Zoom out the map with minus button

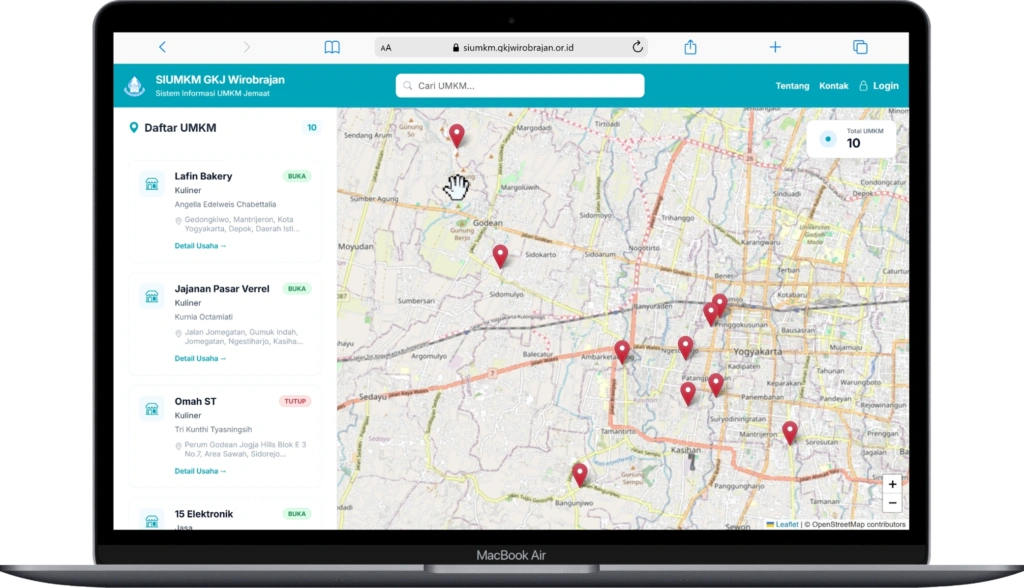point(892,502)
